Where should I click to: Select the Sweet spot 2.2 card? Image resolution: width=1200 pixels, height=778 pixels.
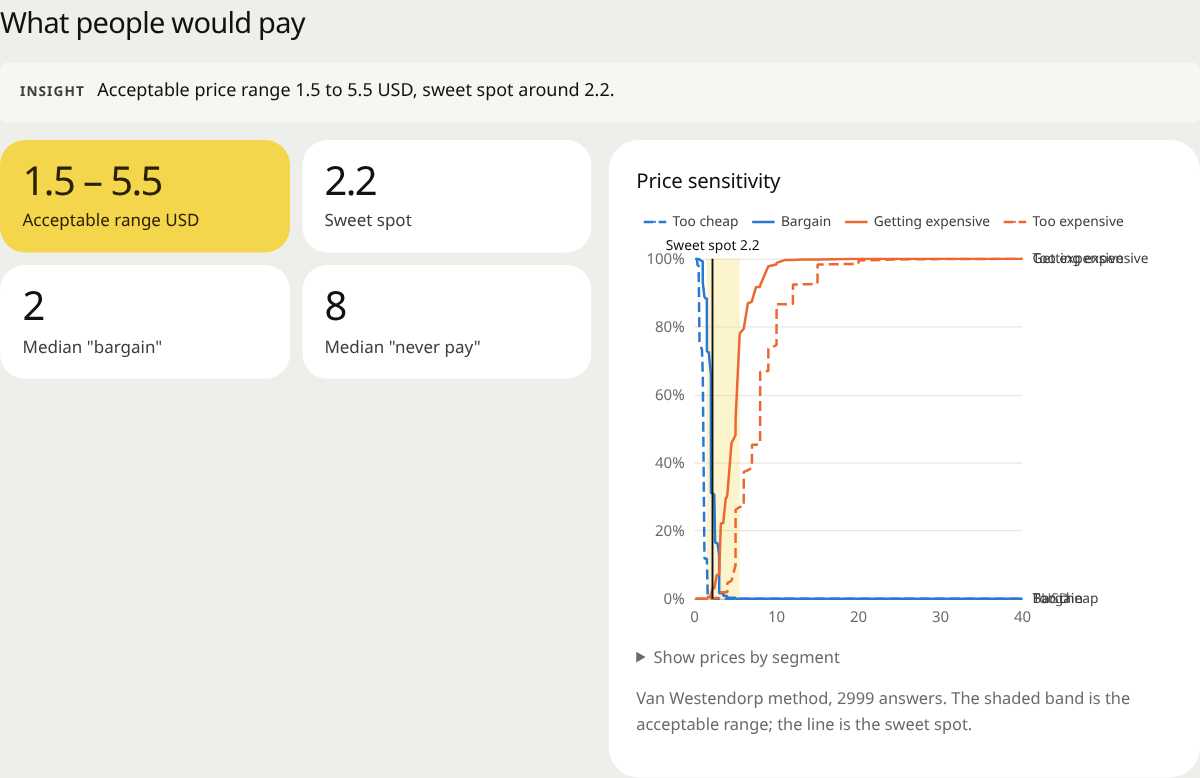click(446, 196)
